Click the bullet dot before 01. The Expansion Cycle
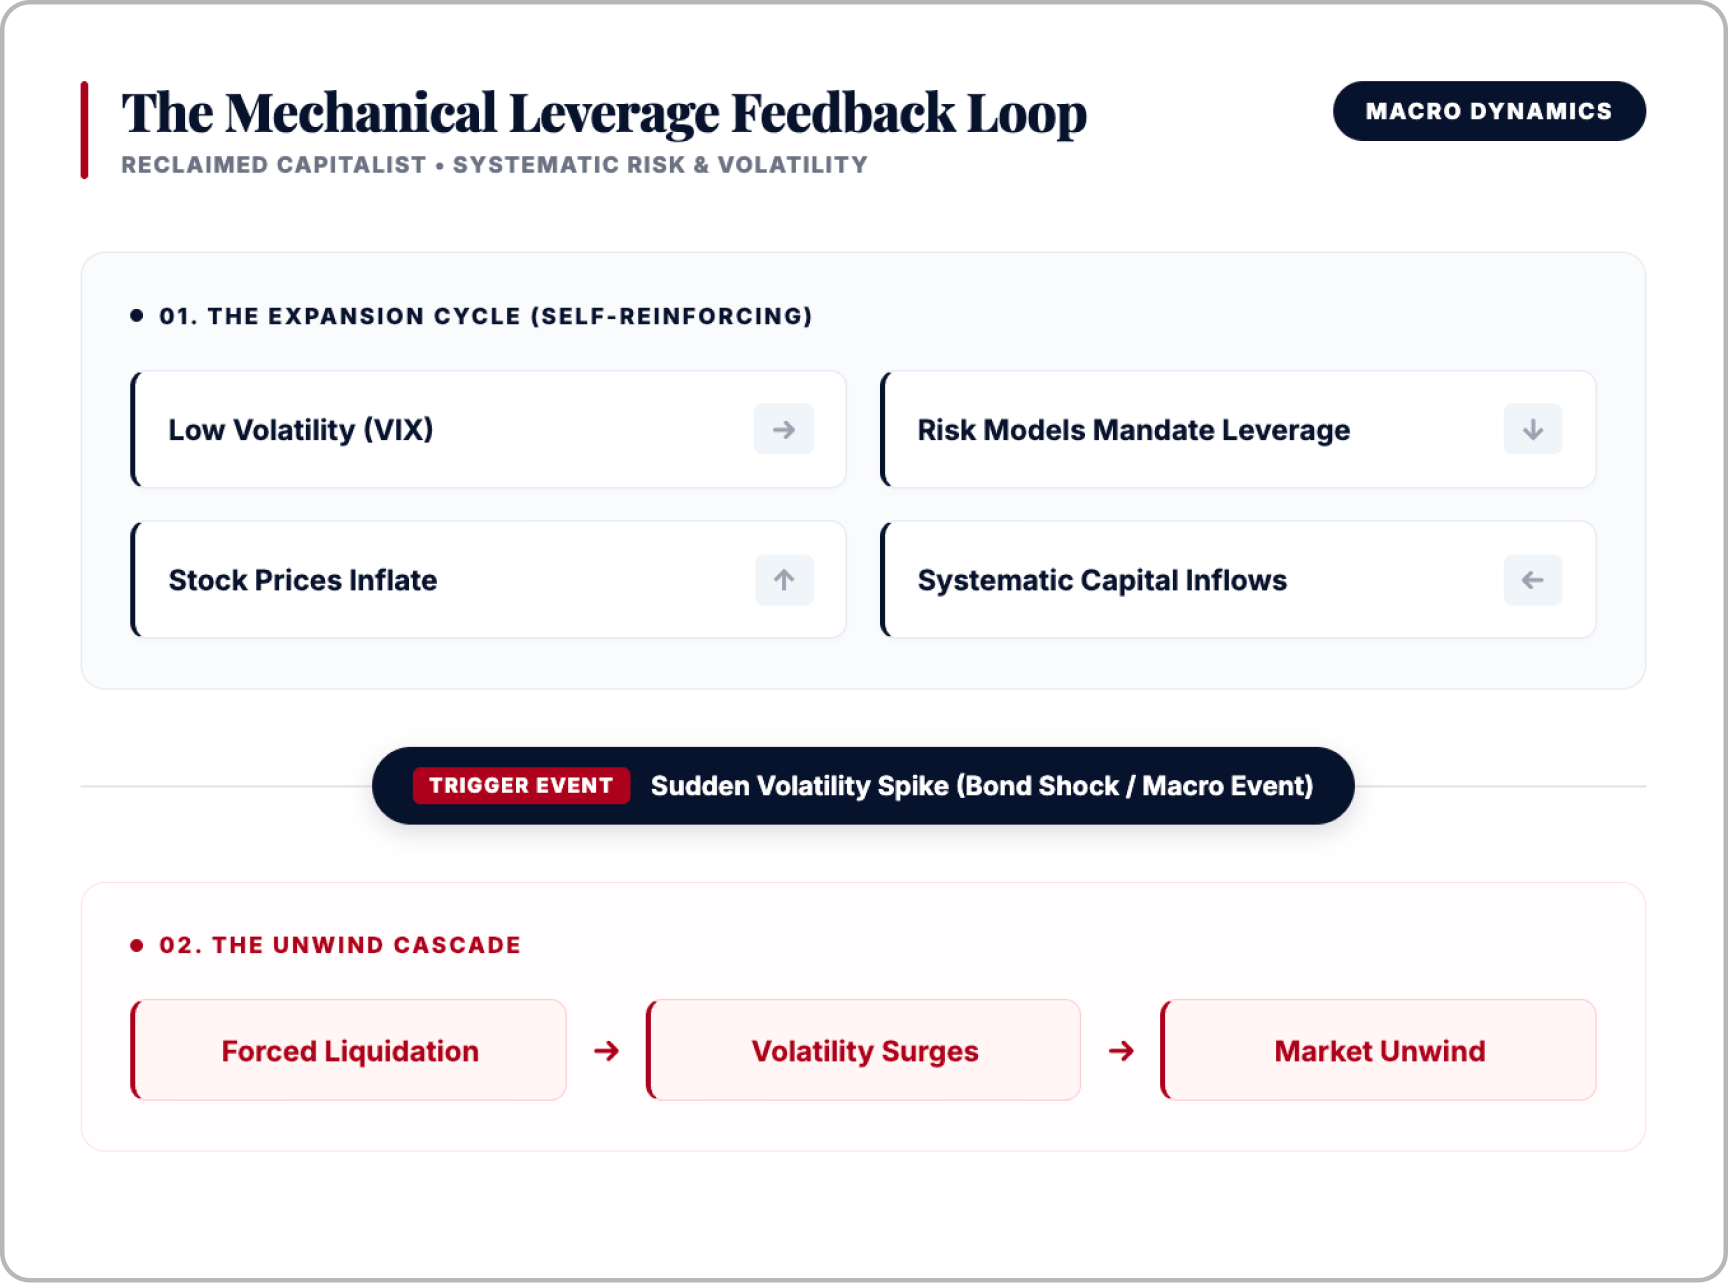Screen dimensions: 1728x1283 coord(137,316)
